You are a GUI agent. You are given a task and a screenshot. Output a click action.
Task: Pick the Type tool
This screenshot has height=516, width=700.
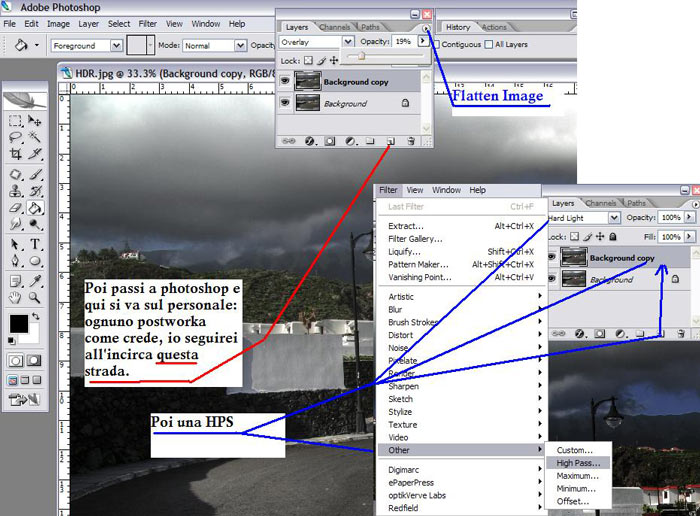pos(36,244)
